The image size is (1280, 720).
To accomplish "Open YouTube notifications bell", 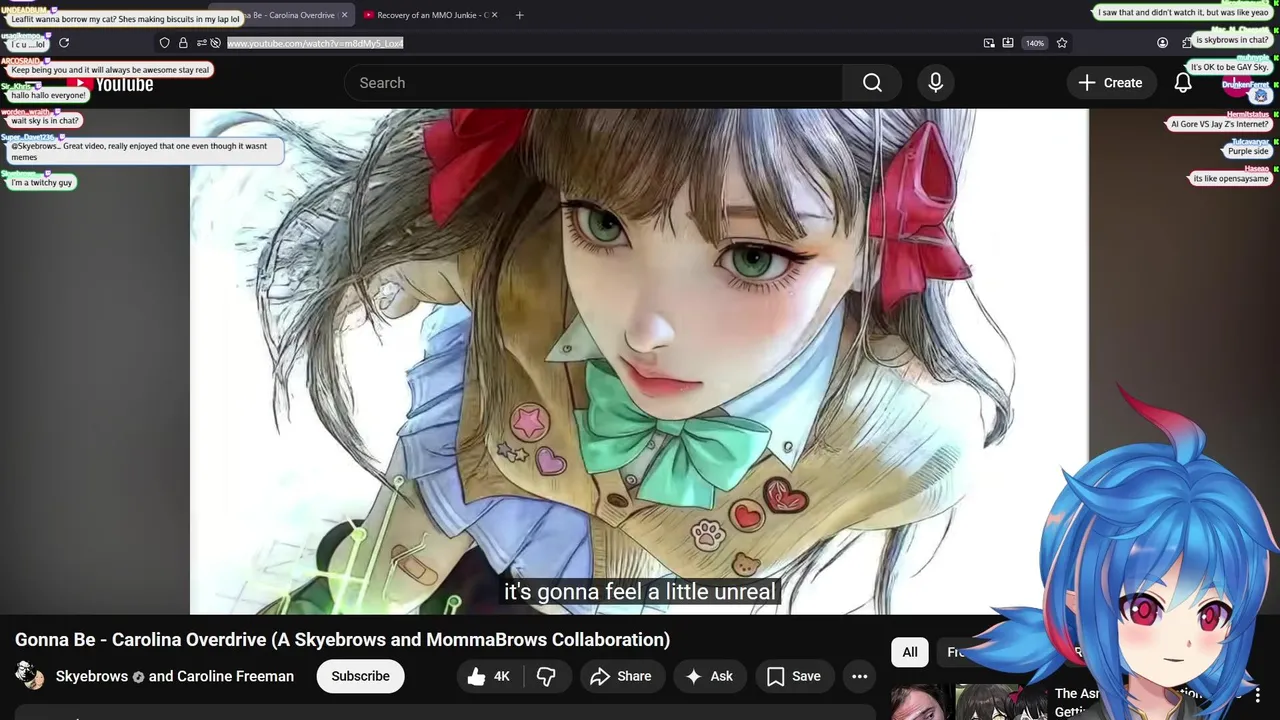I will click(x=1183, y=83).
